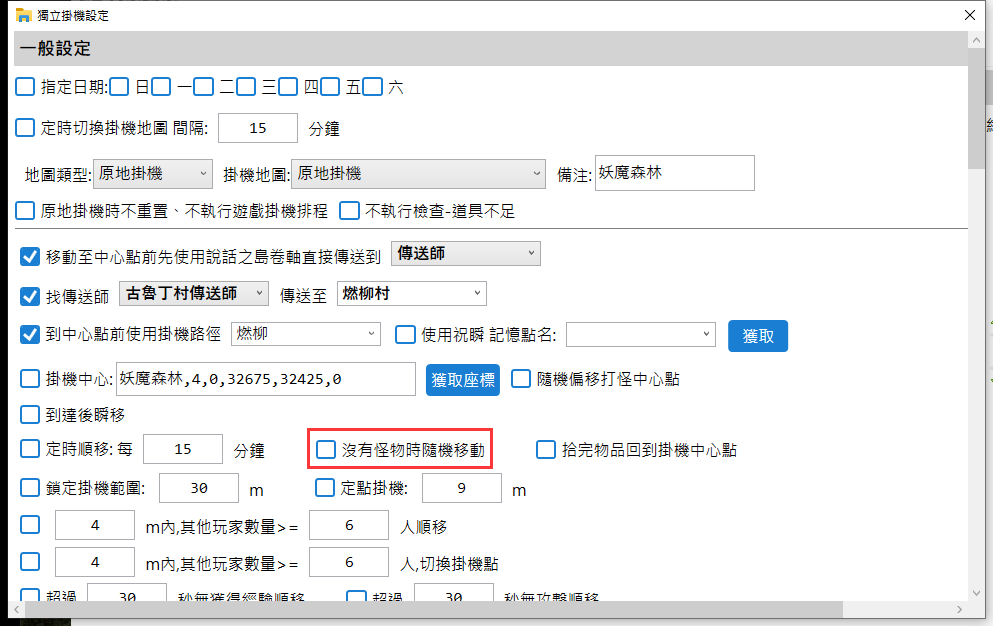This screenshot has height=626, width=993.
Task: Click the 備注 text field
Action: point(673,173)
